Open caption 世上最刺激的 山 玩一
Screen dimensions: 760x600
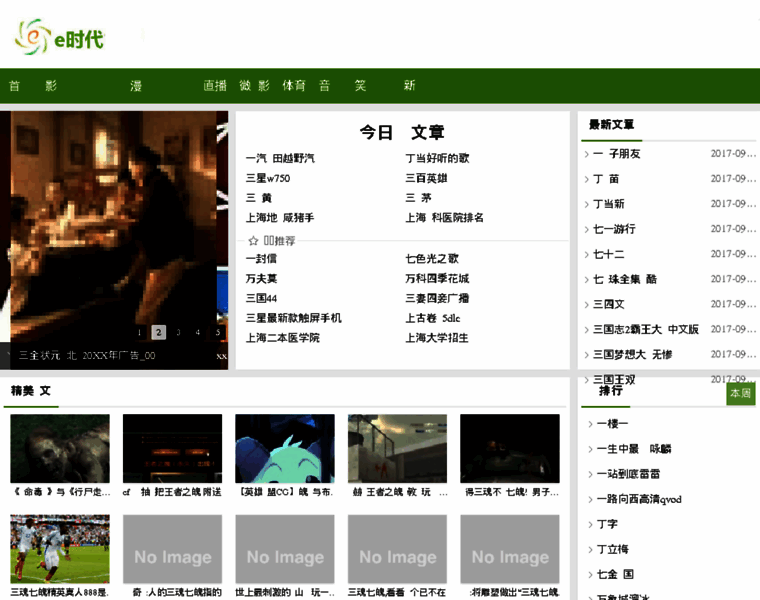tap(285, 592)
